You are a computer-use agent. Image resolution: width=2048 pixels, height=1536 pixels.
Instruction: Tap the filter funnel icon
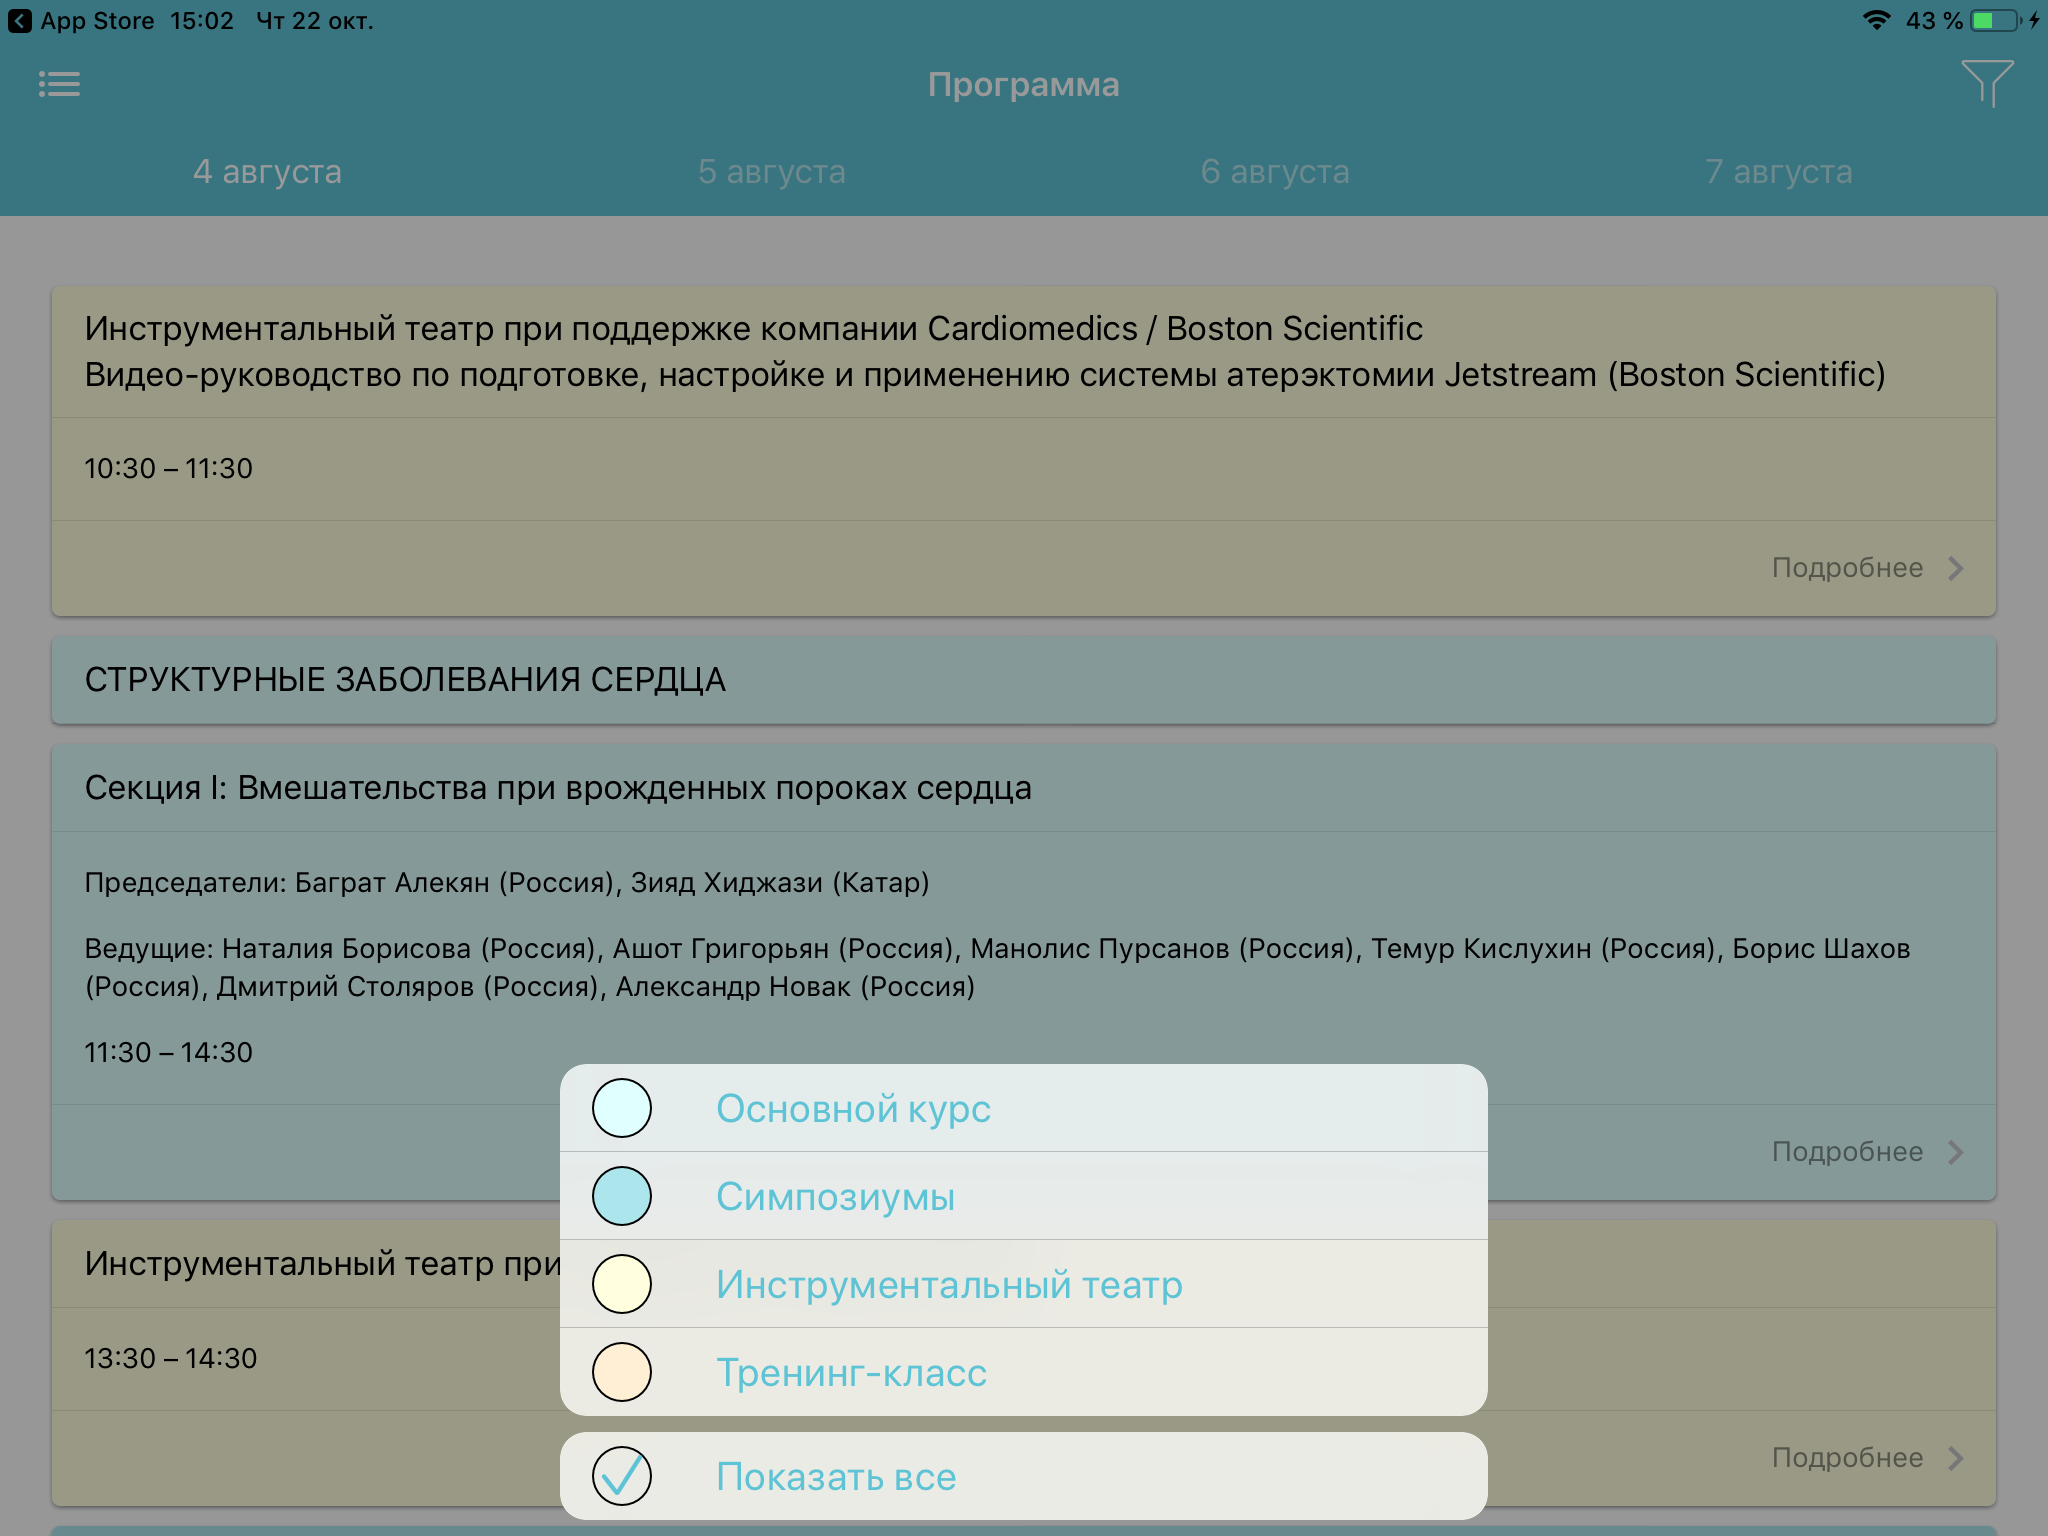pos(1986,83)
